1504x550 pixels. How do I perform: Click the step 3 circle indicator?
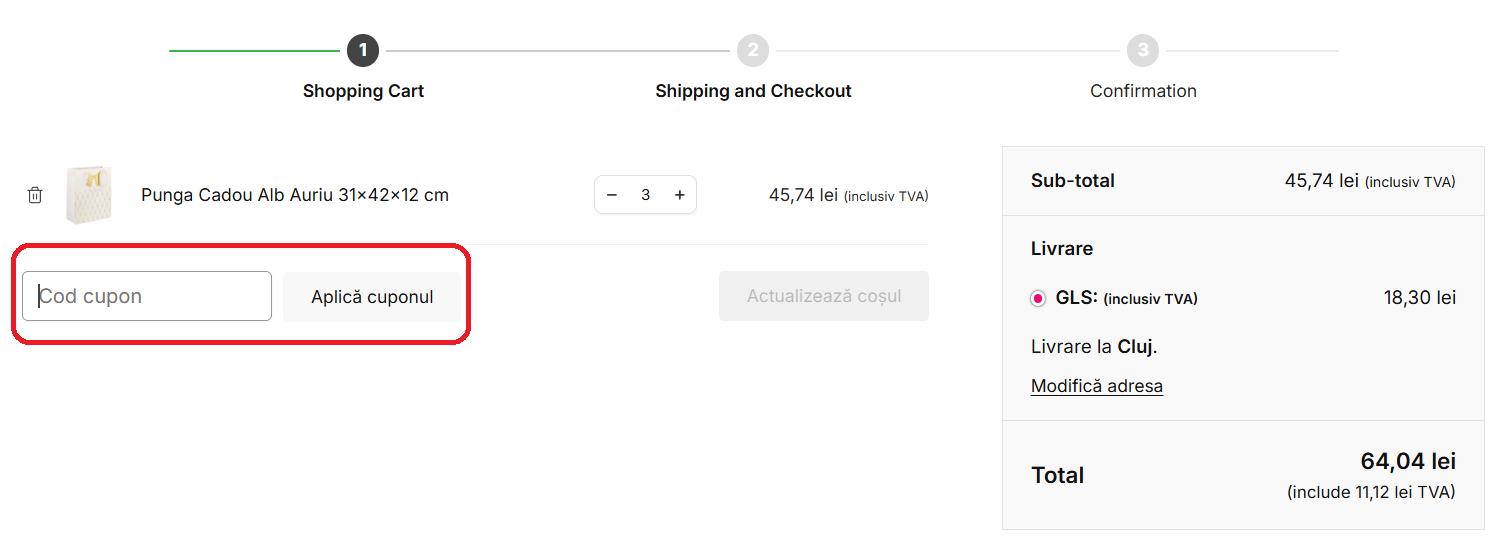(1143, 50)
